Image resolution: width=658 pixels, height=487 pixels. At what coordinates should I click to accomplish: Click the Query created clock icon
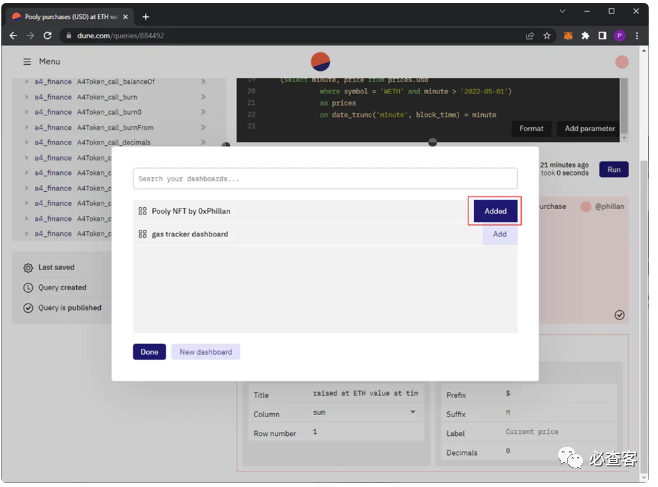point(28,288)
